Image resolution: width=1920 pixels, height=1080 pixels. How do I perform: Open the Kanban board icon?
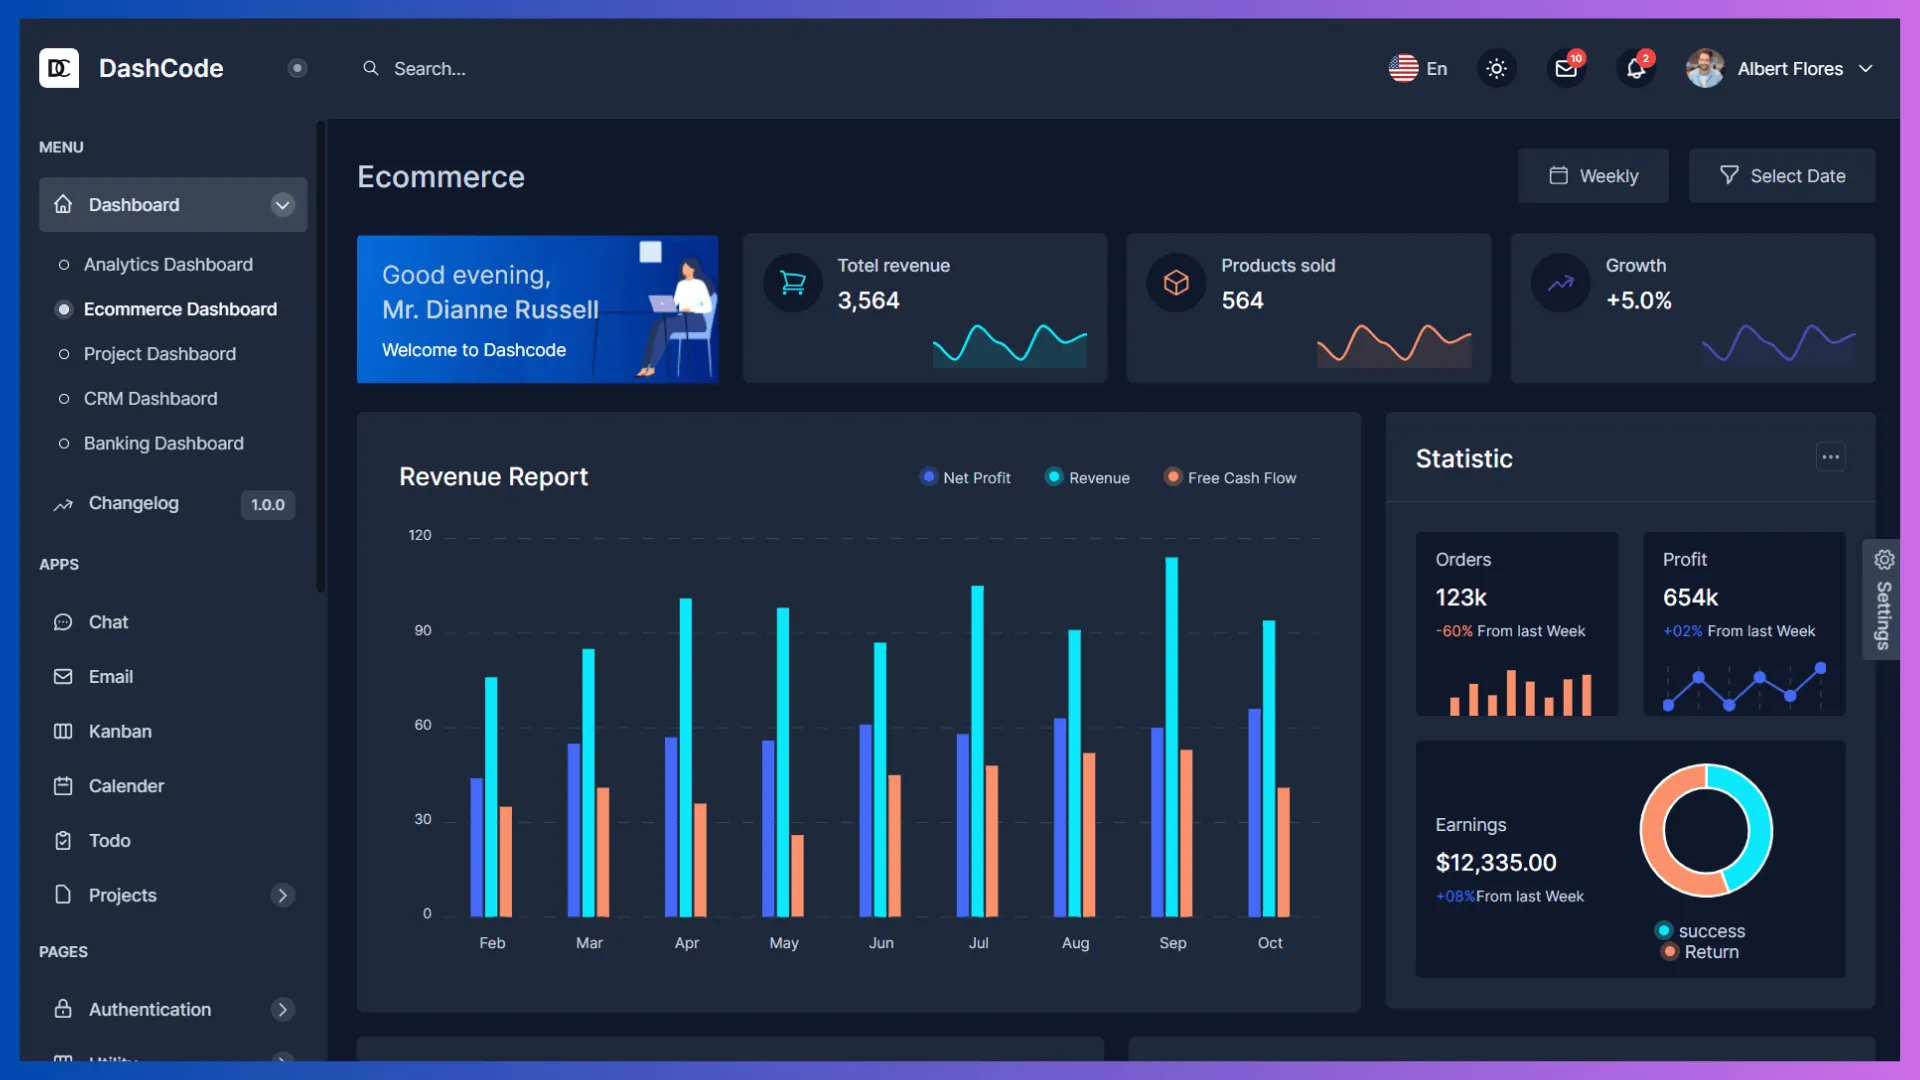(x=63, y=731)
